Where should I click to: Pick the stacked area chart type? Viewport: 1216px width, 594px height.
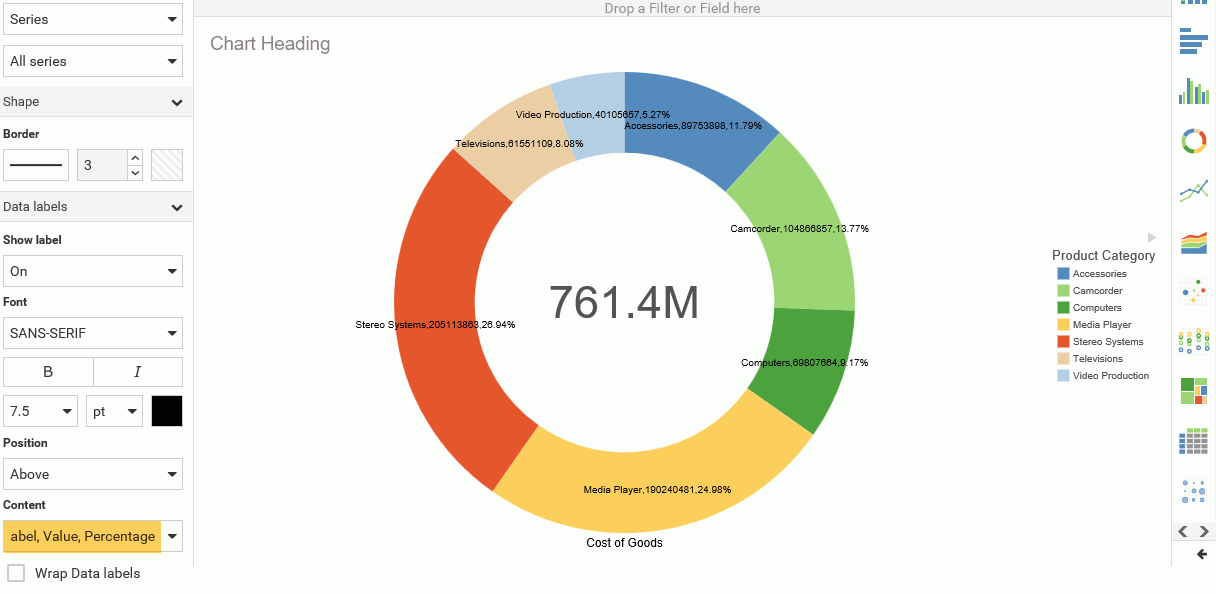point(1193,241)
